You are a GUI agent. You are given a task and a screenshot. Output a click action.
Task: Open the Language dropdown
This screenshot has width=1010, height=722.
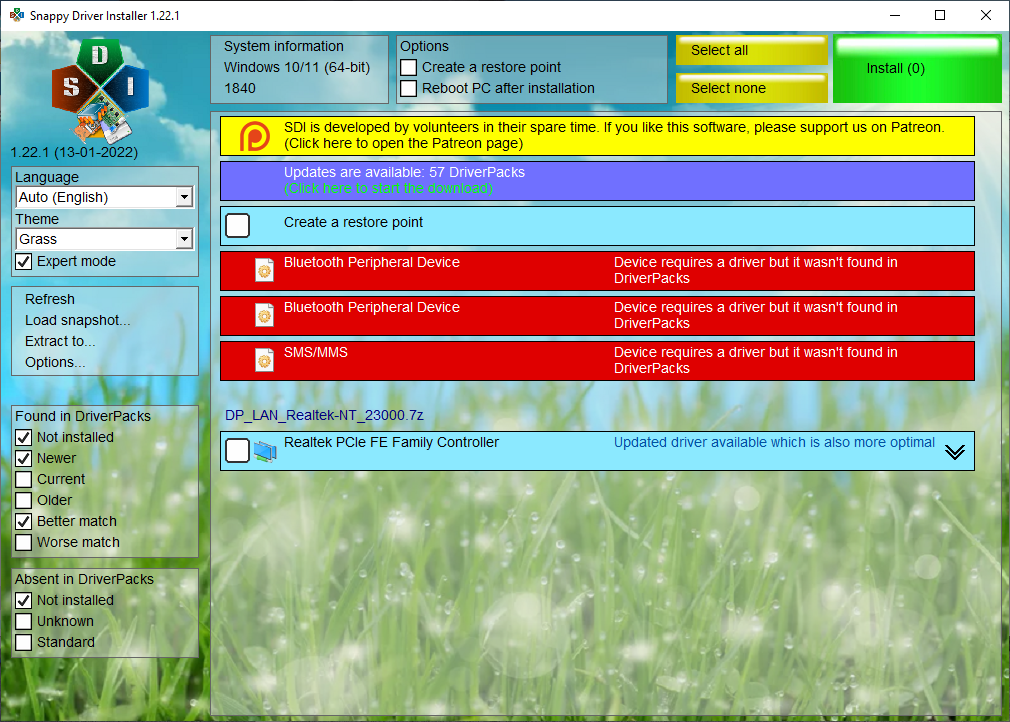[x=104, y=197]
